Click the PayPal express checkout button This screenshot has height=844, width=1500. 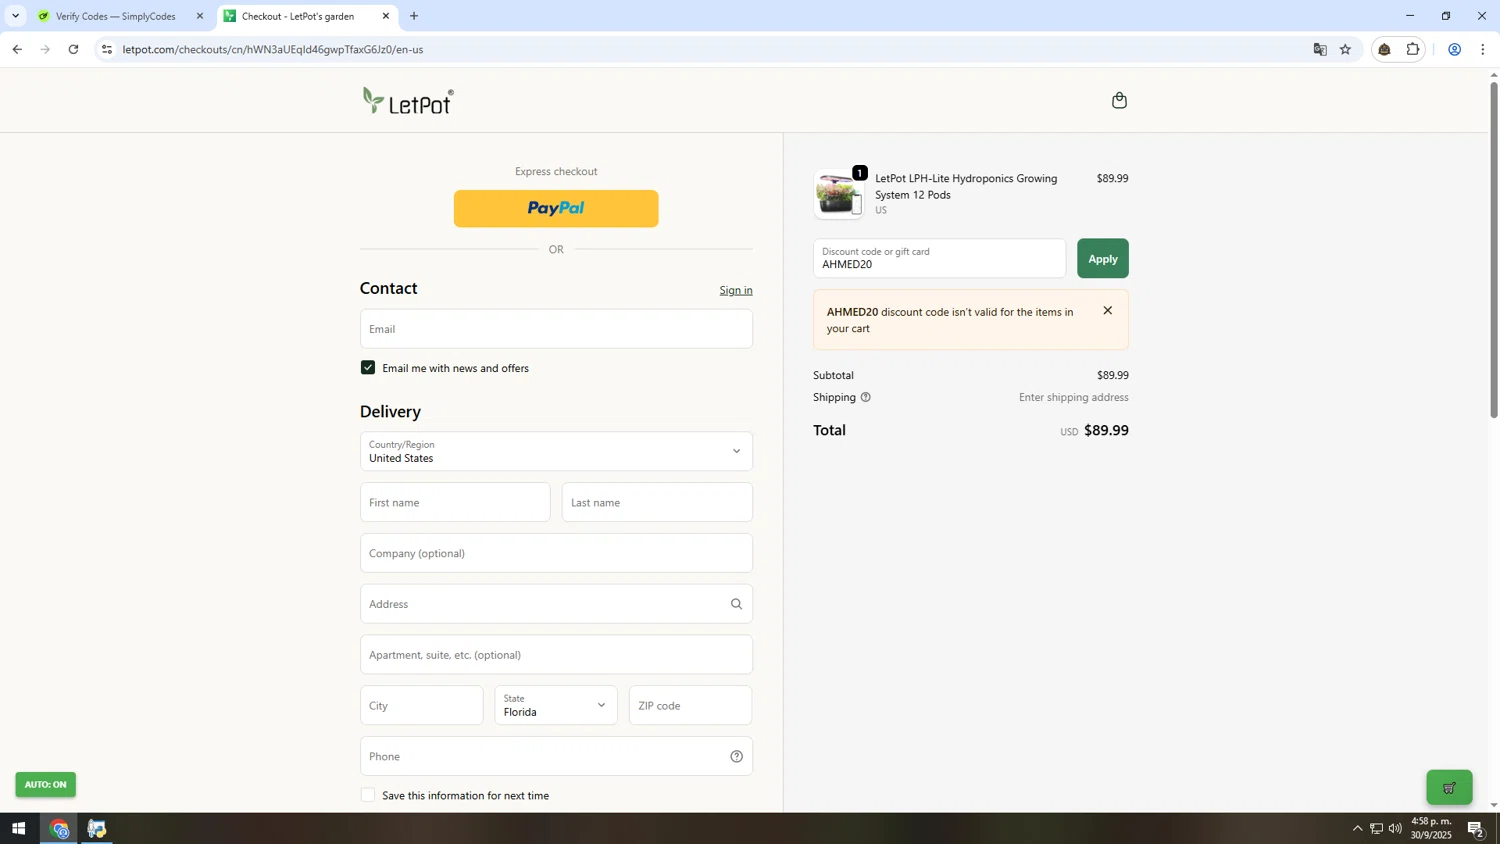(x=556, y=209)
